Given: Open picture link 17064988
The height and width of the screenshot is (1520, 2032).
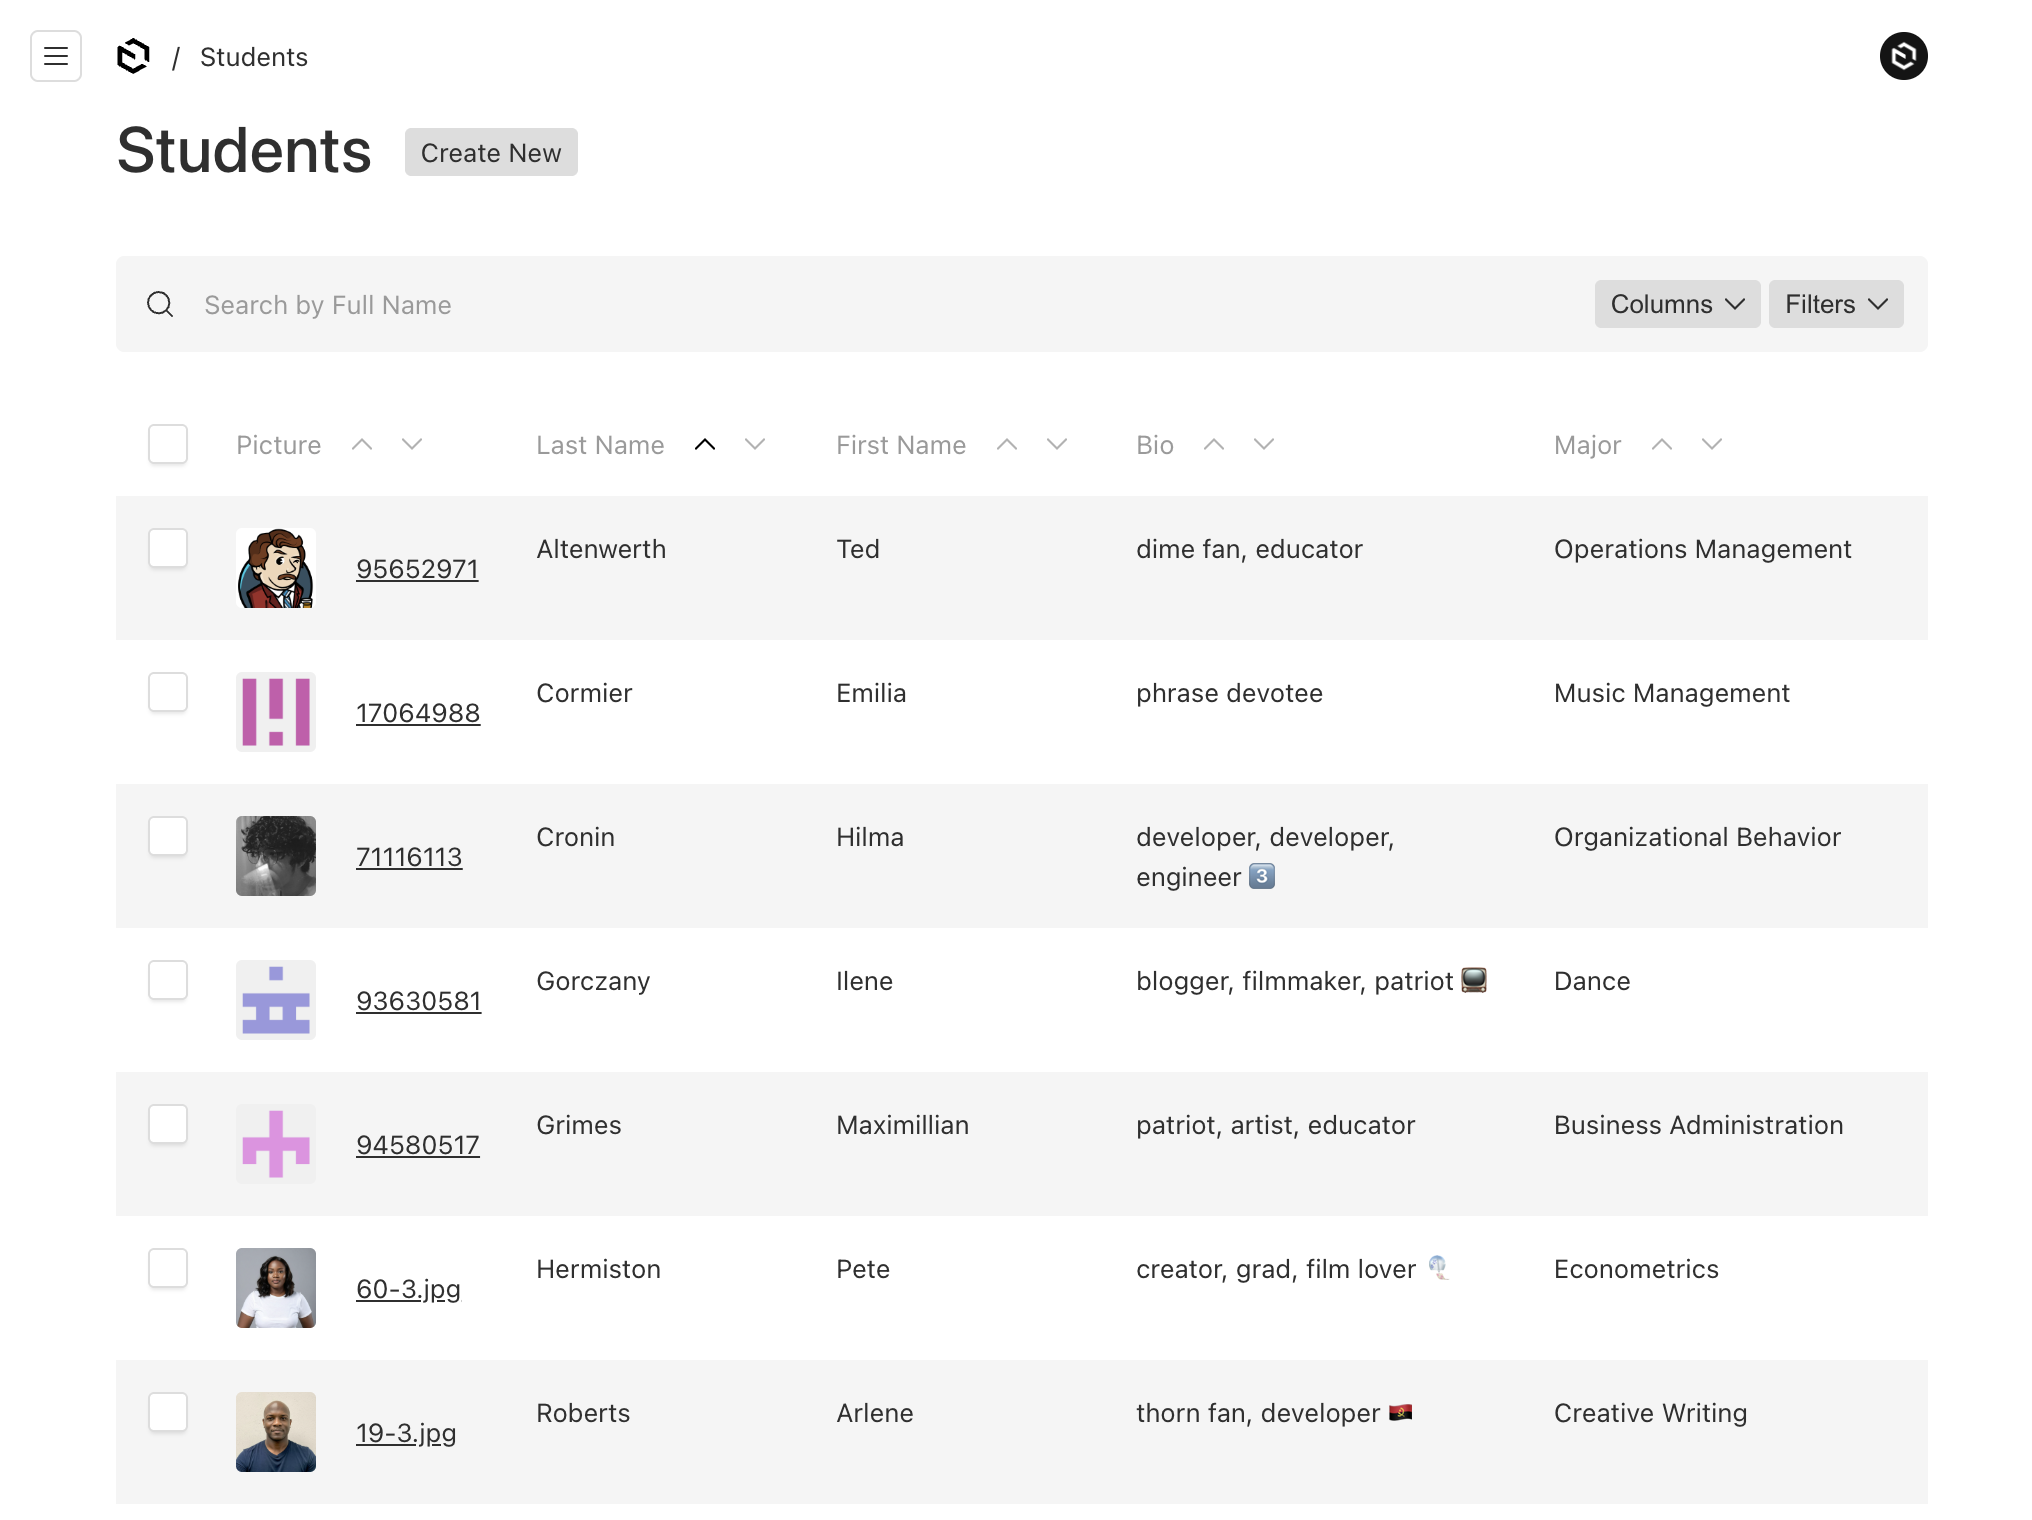Looking at the screenshot, I should click(x=418, y=713).
